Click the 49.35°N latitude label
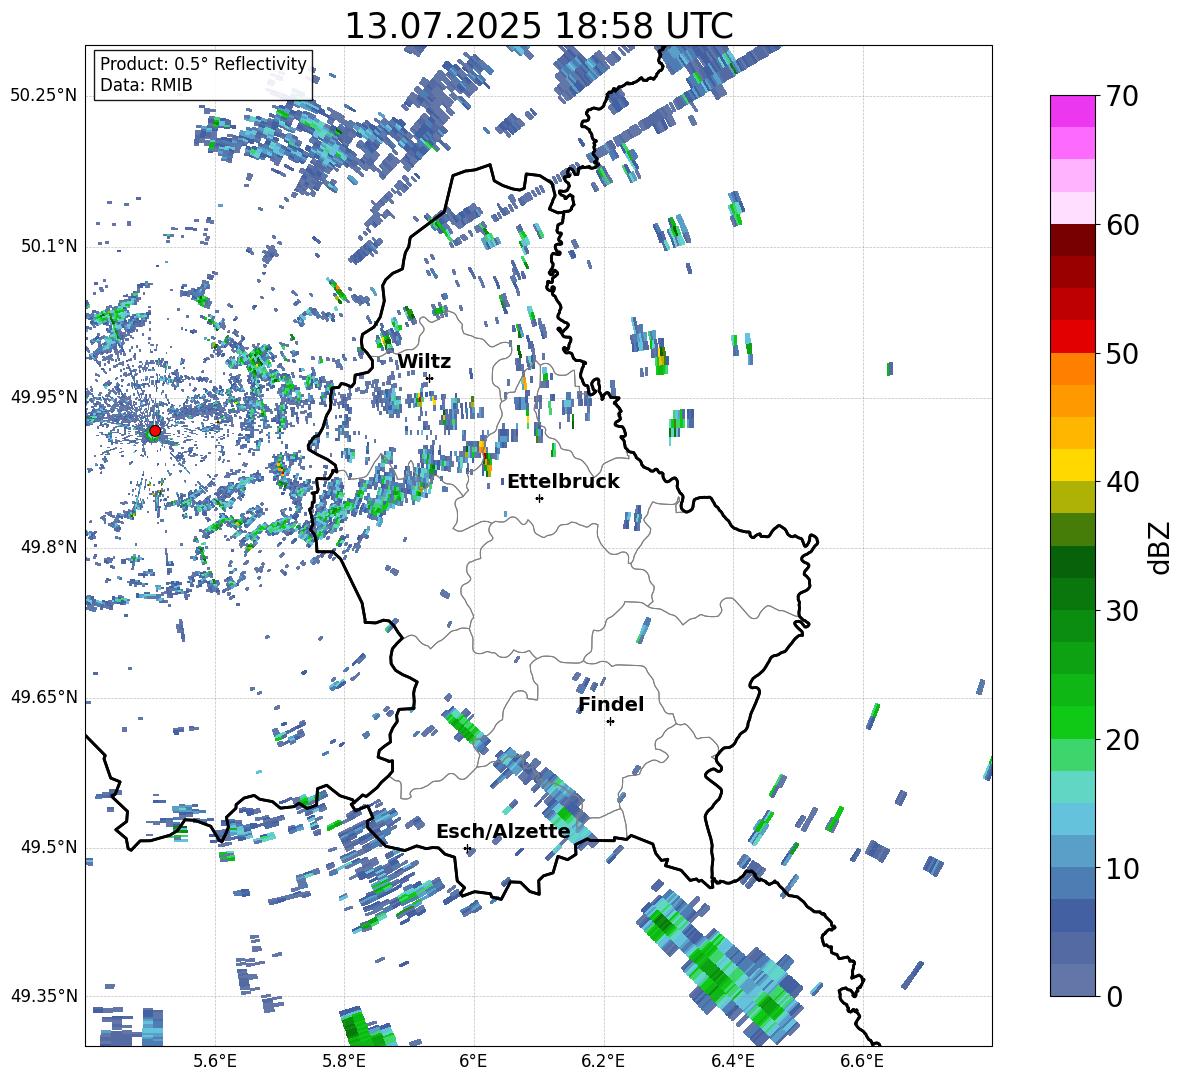The width and height of the screenshot is (1184, 1081). coord(44,996)
